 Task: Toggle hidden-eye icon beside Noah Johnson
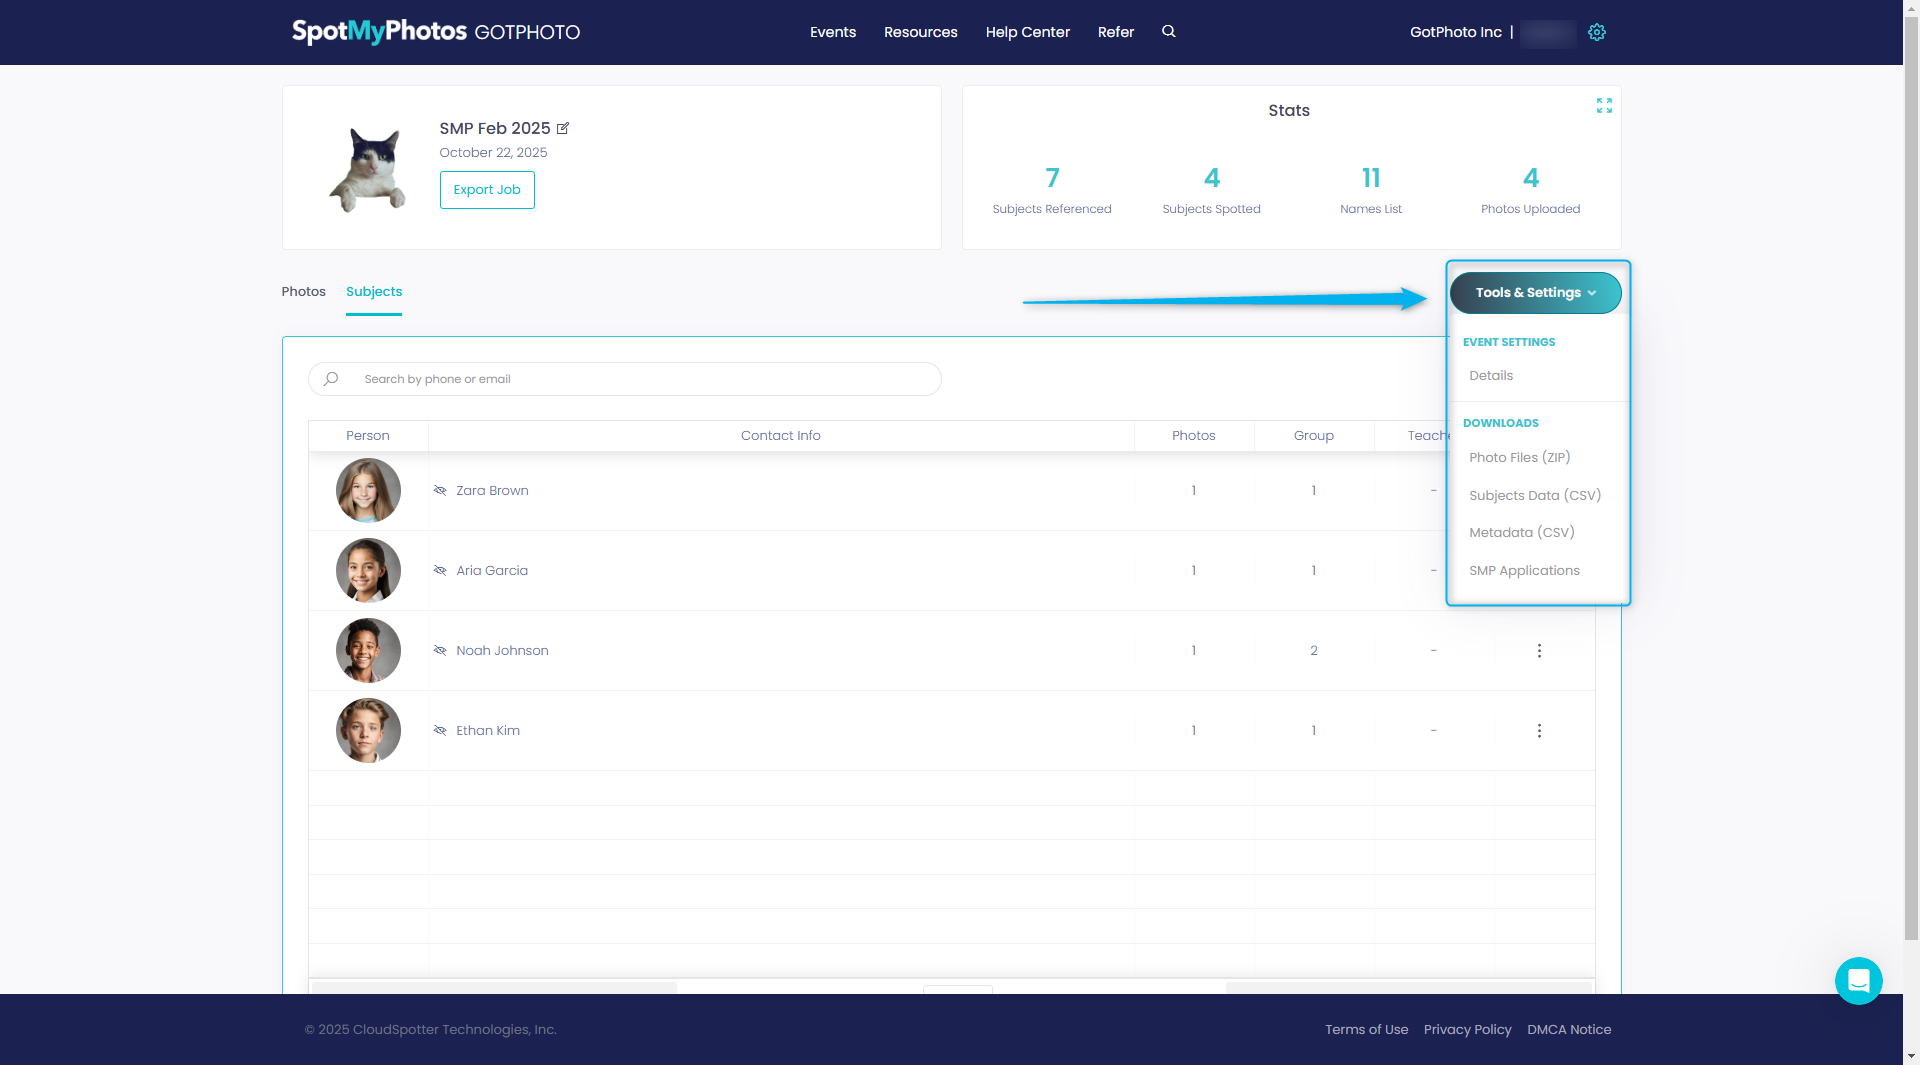coord(440,651)
